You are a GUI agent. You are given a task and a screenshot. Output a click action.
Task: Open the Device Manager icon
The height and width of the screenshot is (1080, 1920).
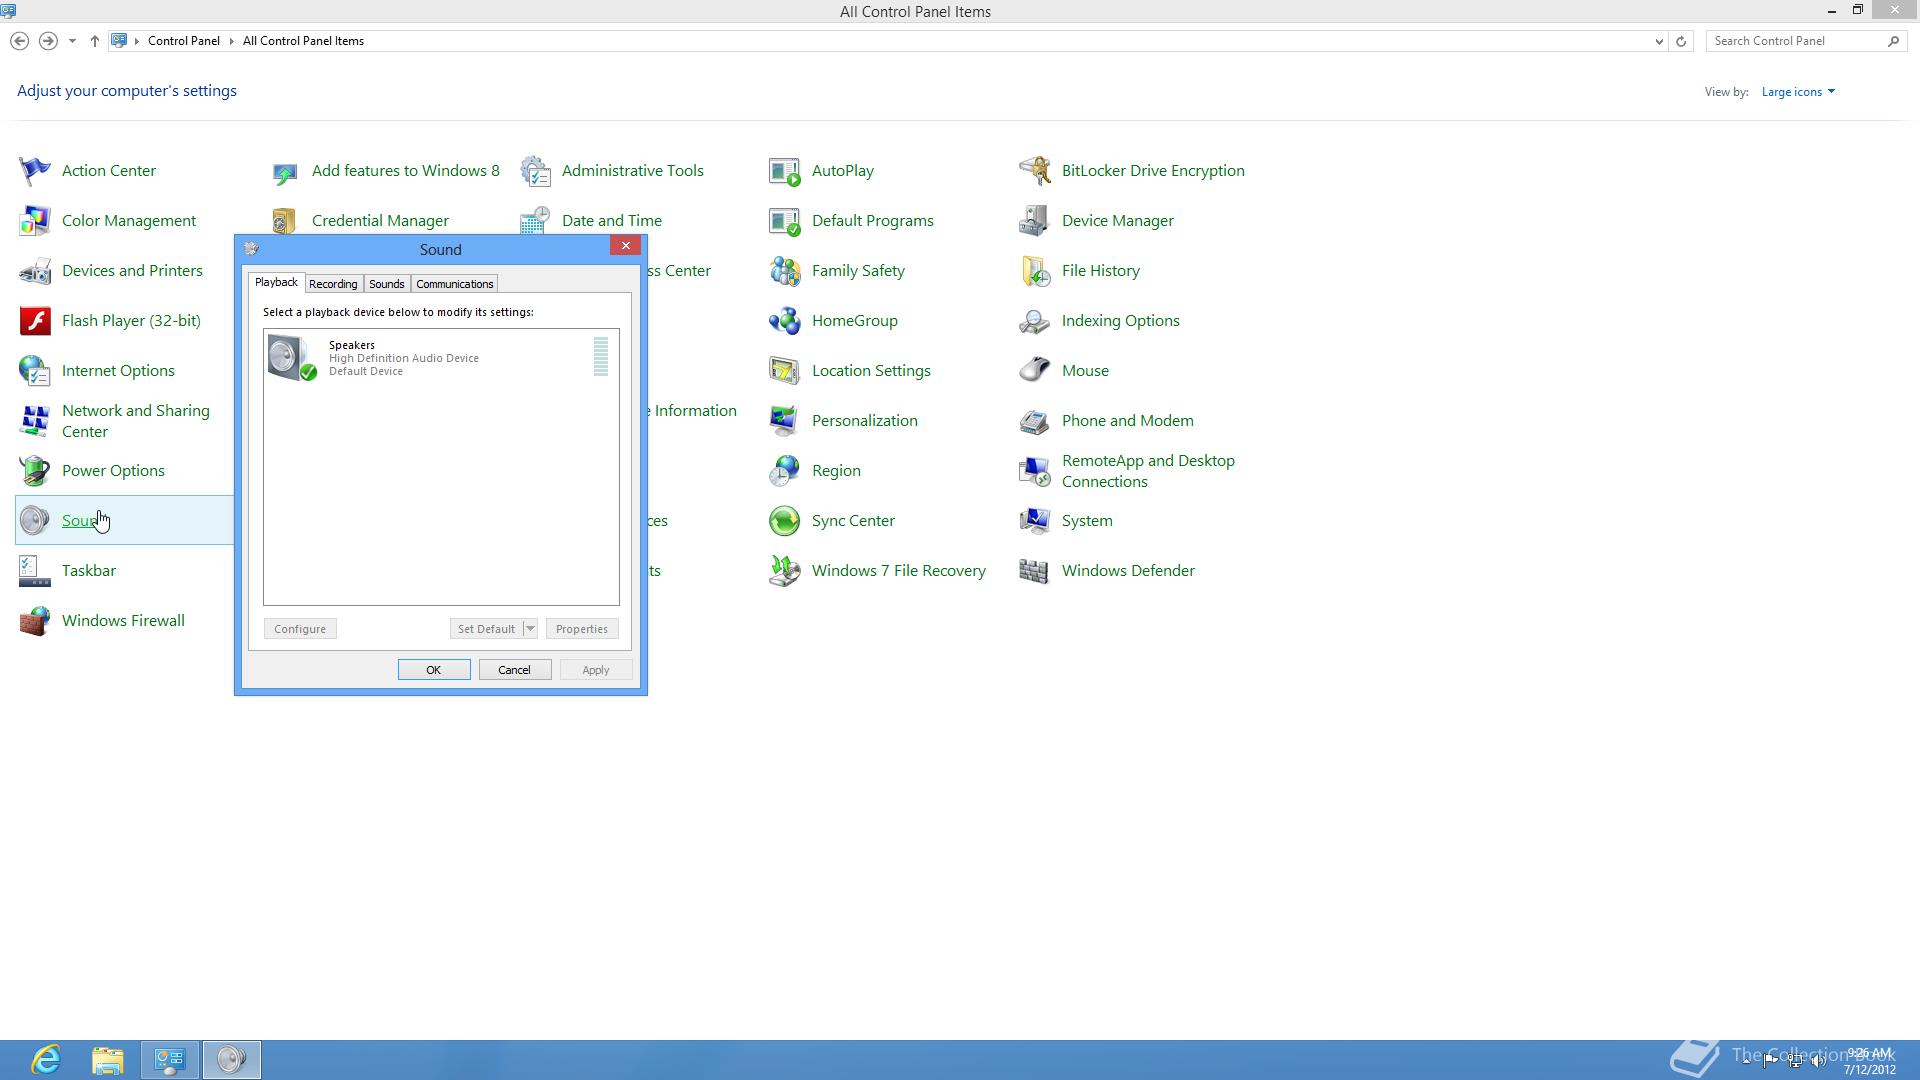(1035, 221)
